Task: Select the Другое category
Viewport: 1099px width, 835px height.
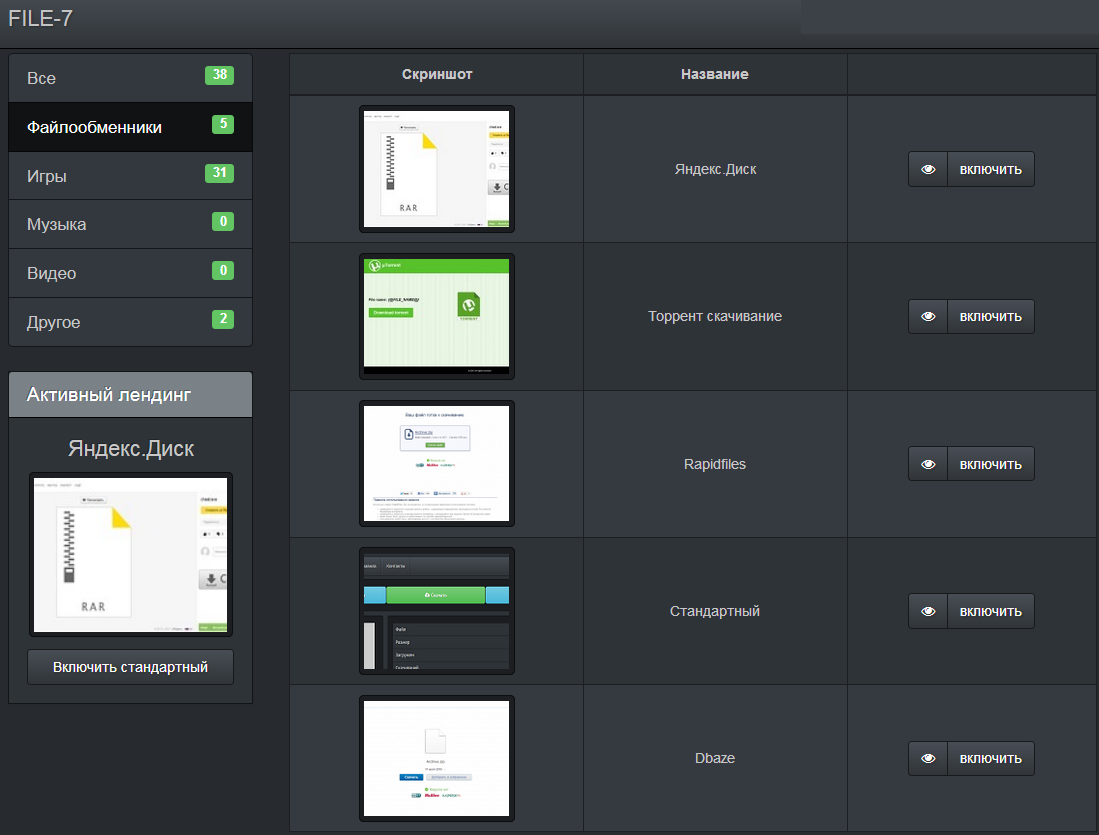Action: coord(130,322)
